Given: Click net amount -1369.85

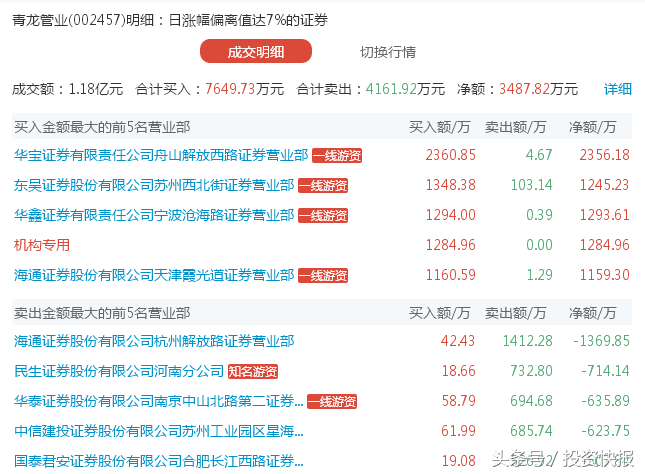Looking at the screenshot, I should [x=601, y=341].
